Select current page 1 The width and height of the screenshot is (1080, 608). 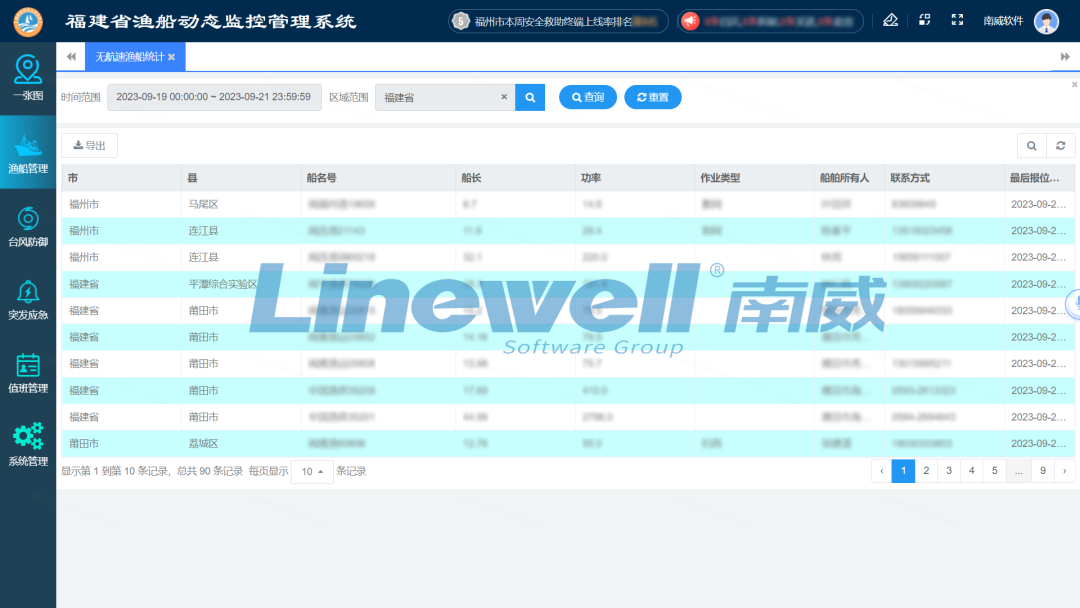[904, 471]
